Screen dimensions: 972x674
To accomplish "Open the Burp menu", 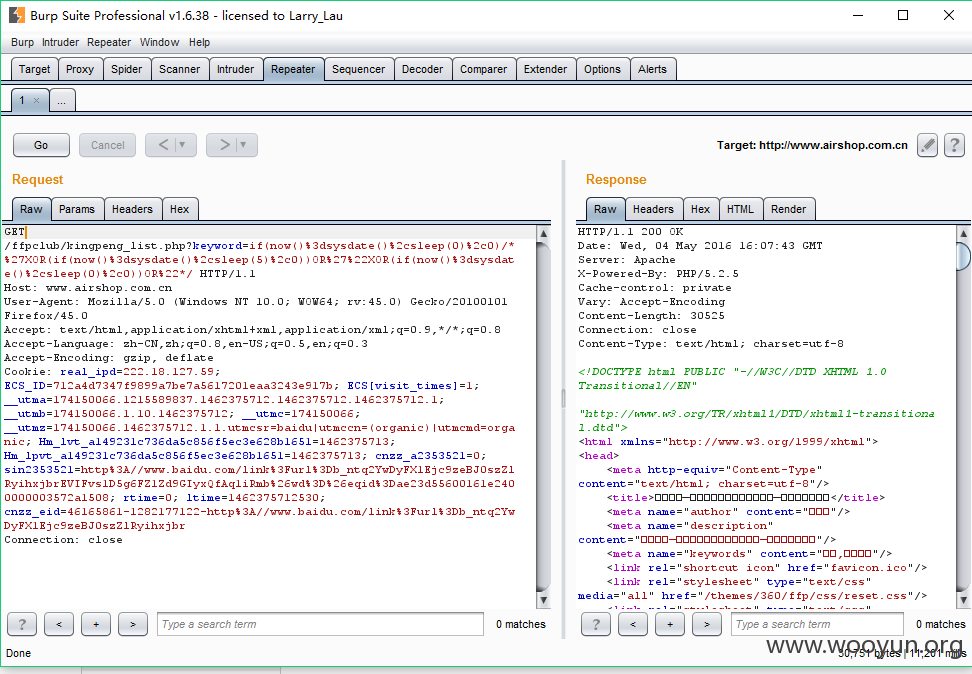I will 22,42.
